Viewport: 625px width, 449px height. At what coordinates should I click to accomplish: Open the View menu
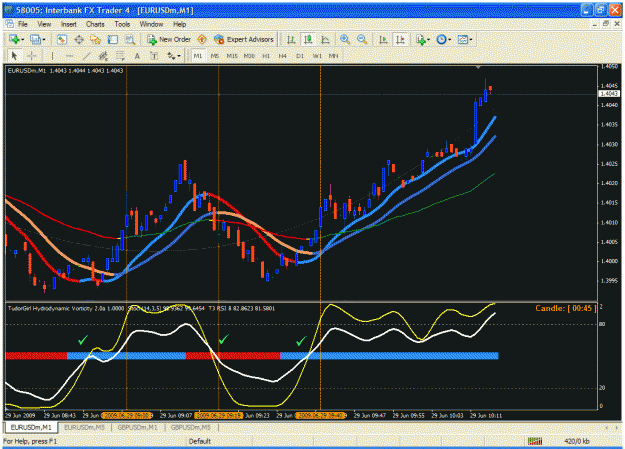(x=44, y=24)
